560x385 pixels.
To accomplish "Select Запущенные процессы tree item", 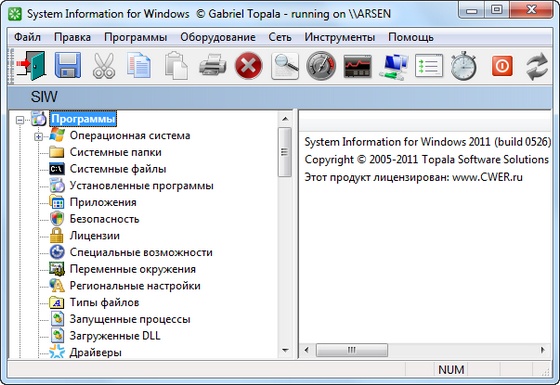I will pos(130,319).
